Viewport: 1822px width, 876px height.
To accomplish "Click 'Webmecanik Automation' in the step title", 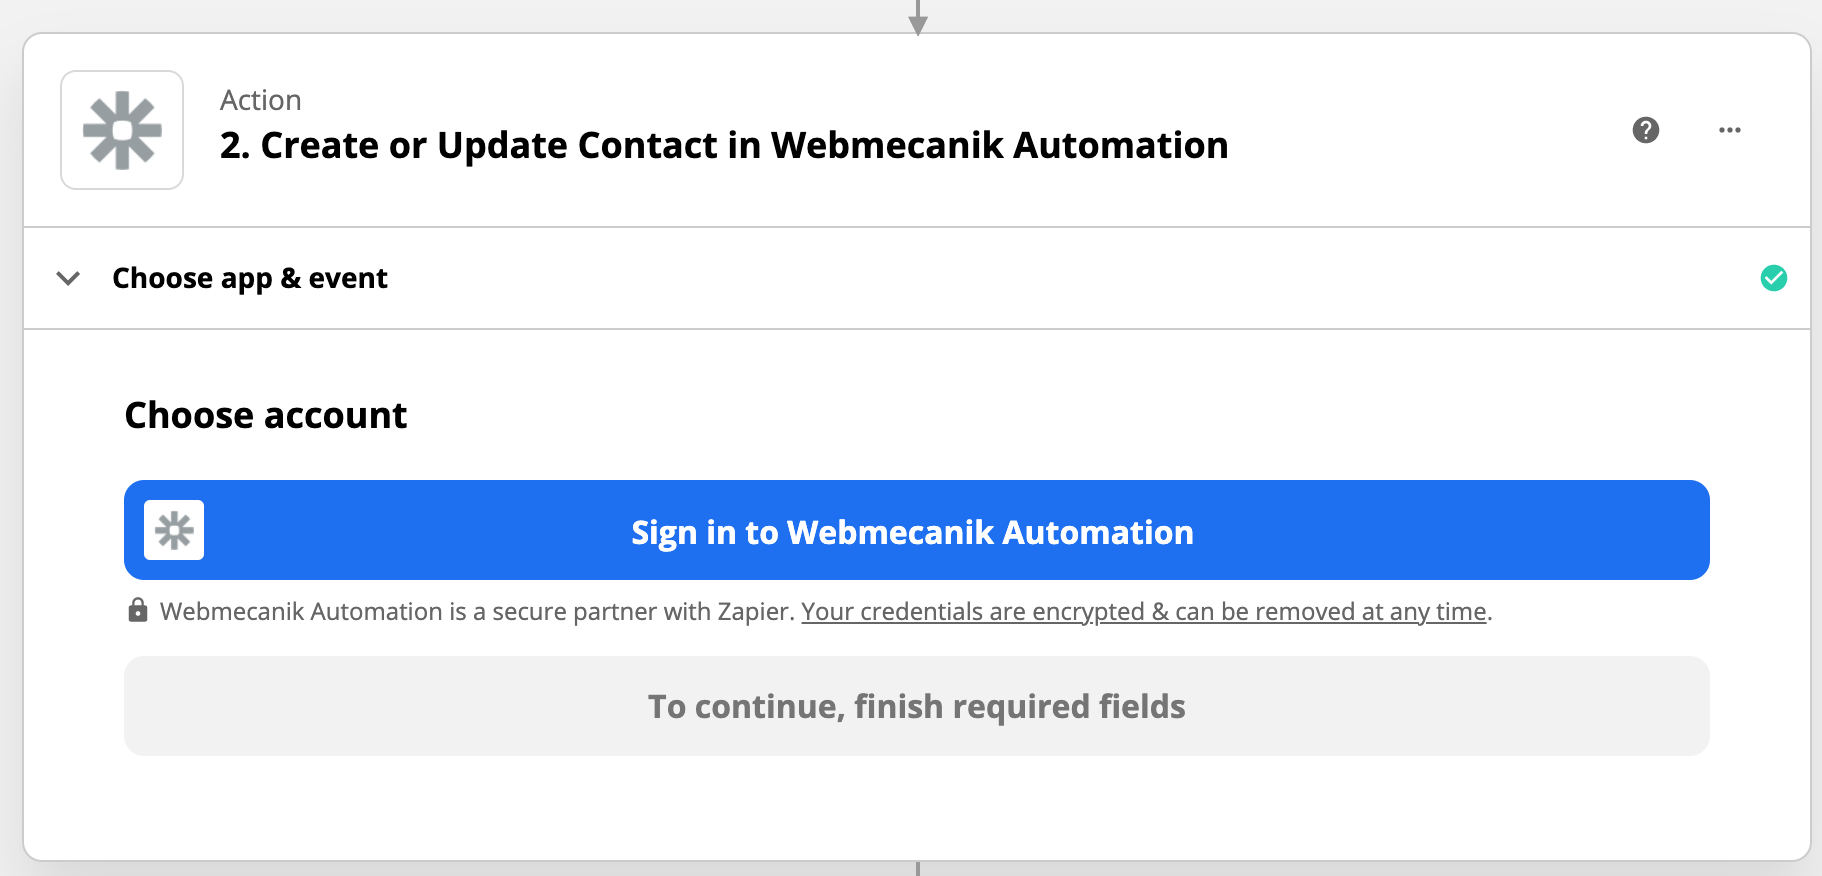I will [1000, 145].
